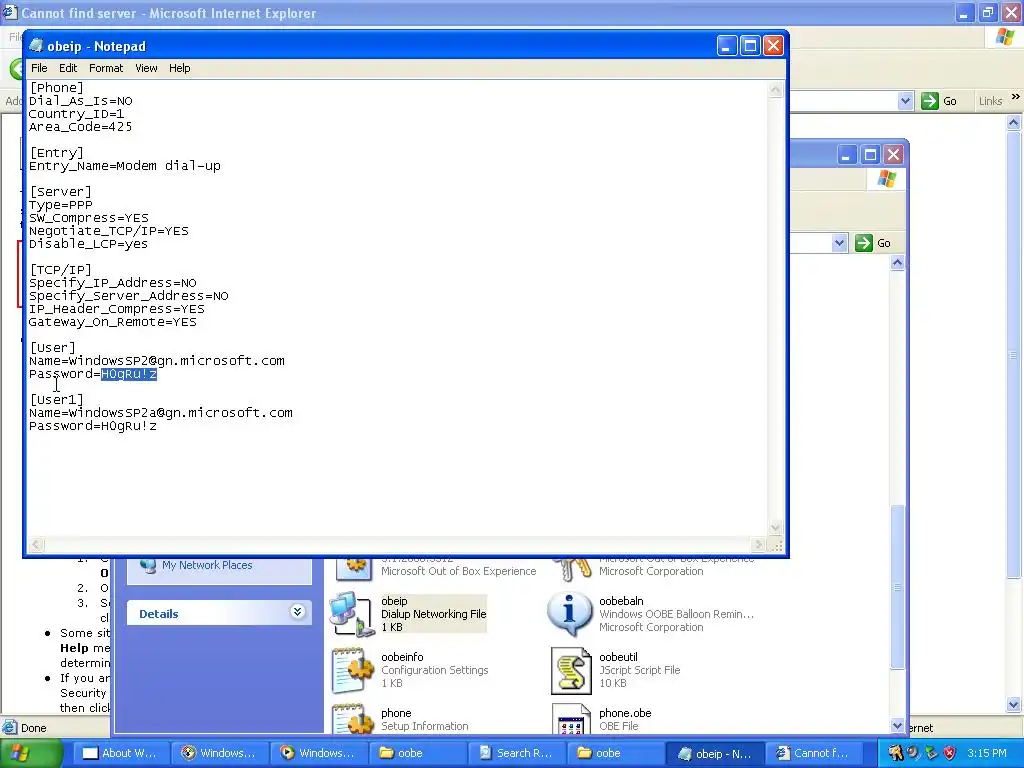Image resolution: width=1024 pixels, height=768 pixels.
Task: Click the Area_Code=425 line
Action: click(x=80, y=127)
